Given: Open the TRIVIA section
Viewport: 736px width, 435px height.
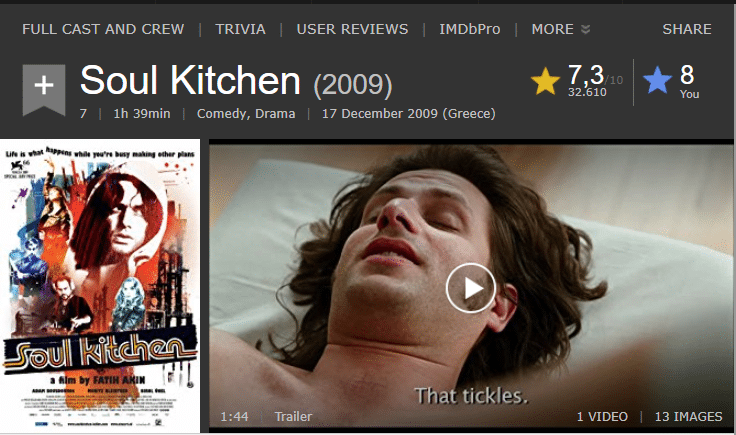Looking at the screenshot, I should [x=240, y=29].
